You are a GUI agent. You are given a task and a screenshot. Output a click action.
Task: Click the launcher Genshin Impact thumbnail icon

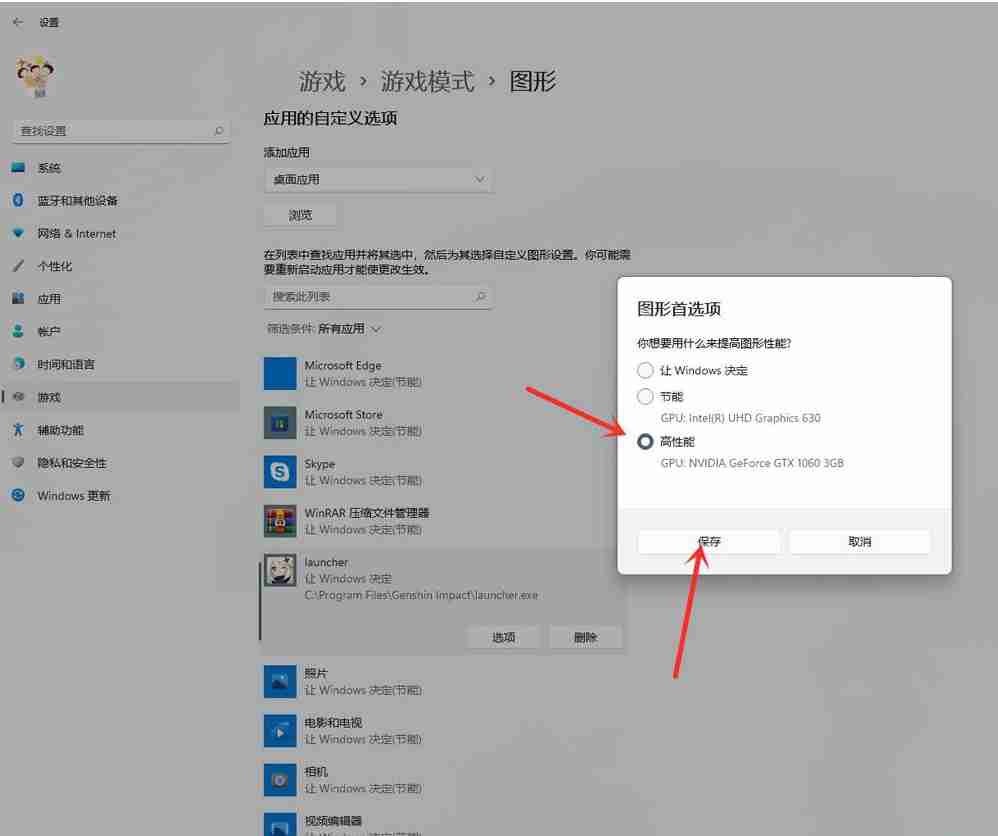pos(279,571)
